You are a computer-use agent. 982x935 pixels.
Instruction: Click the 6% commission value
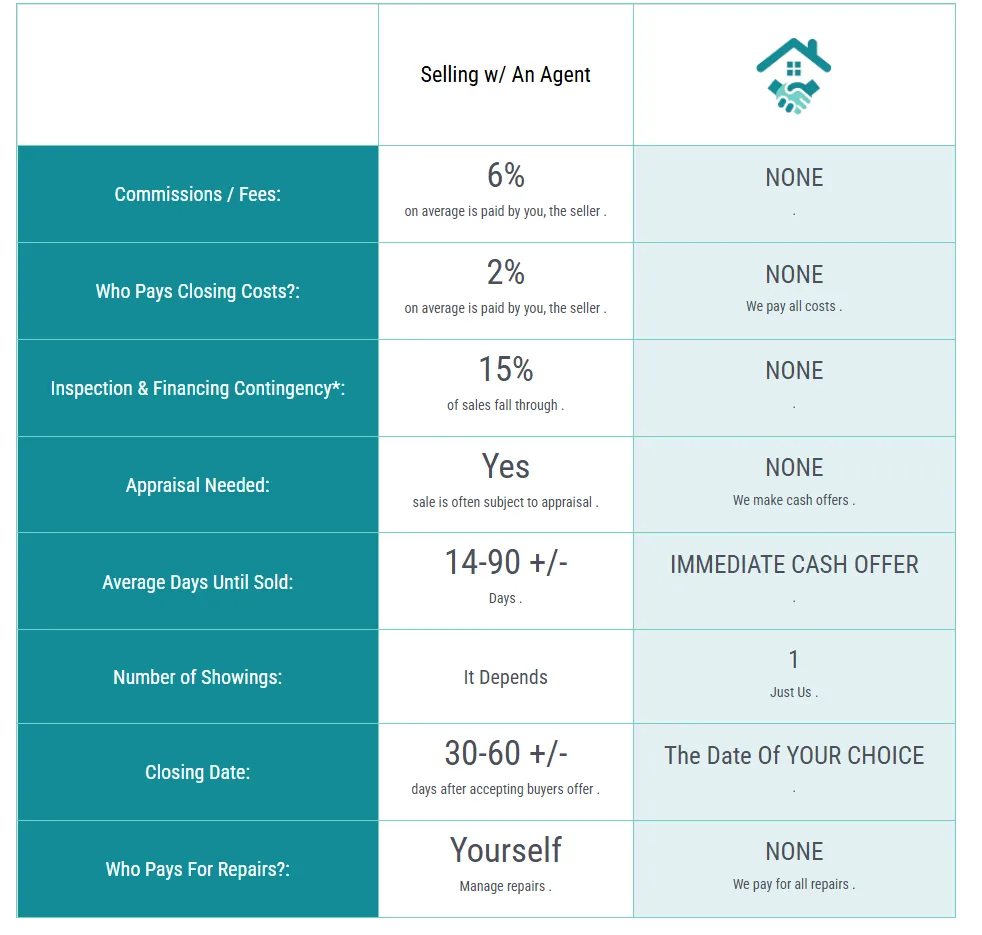(x=505, y=175)
